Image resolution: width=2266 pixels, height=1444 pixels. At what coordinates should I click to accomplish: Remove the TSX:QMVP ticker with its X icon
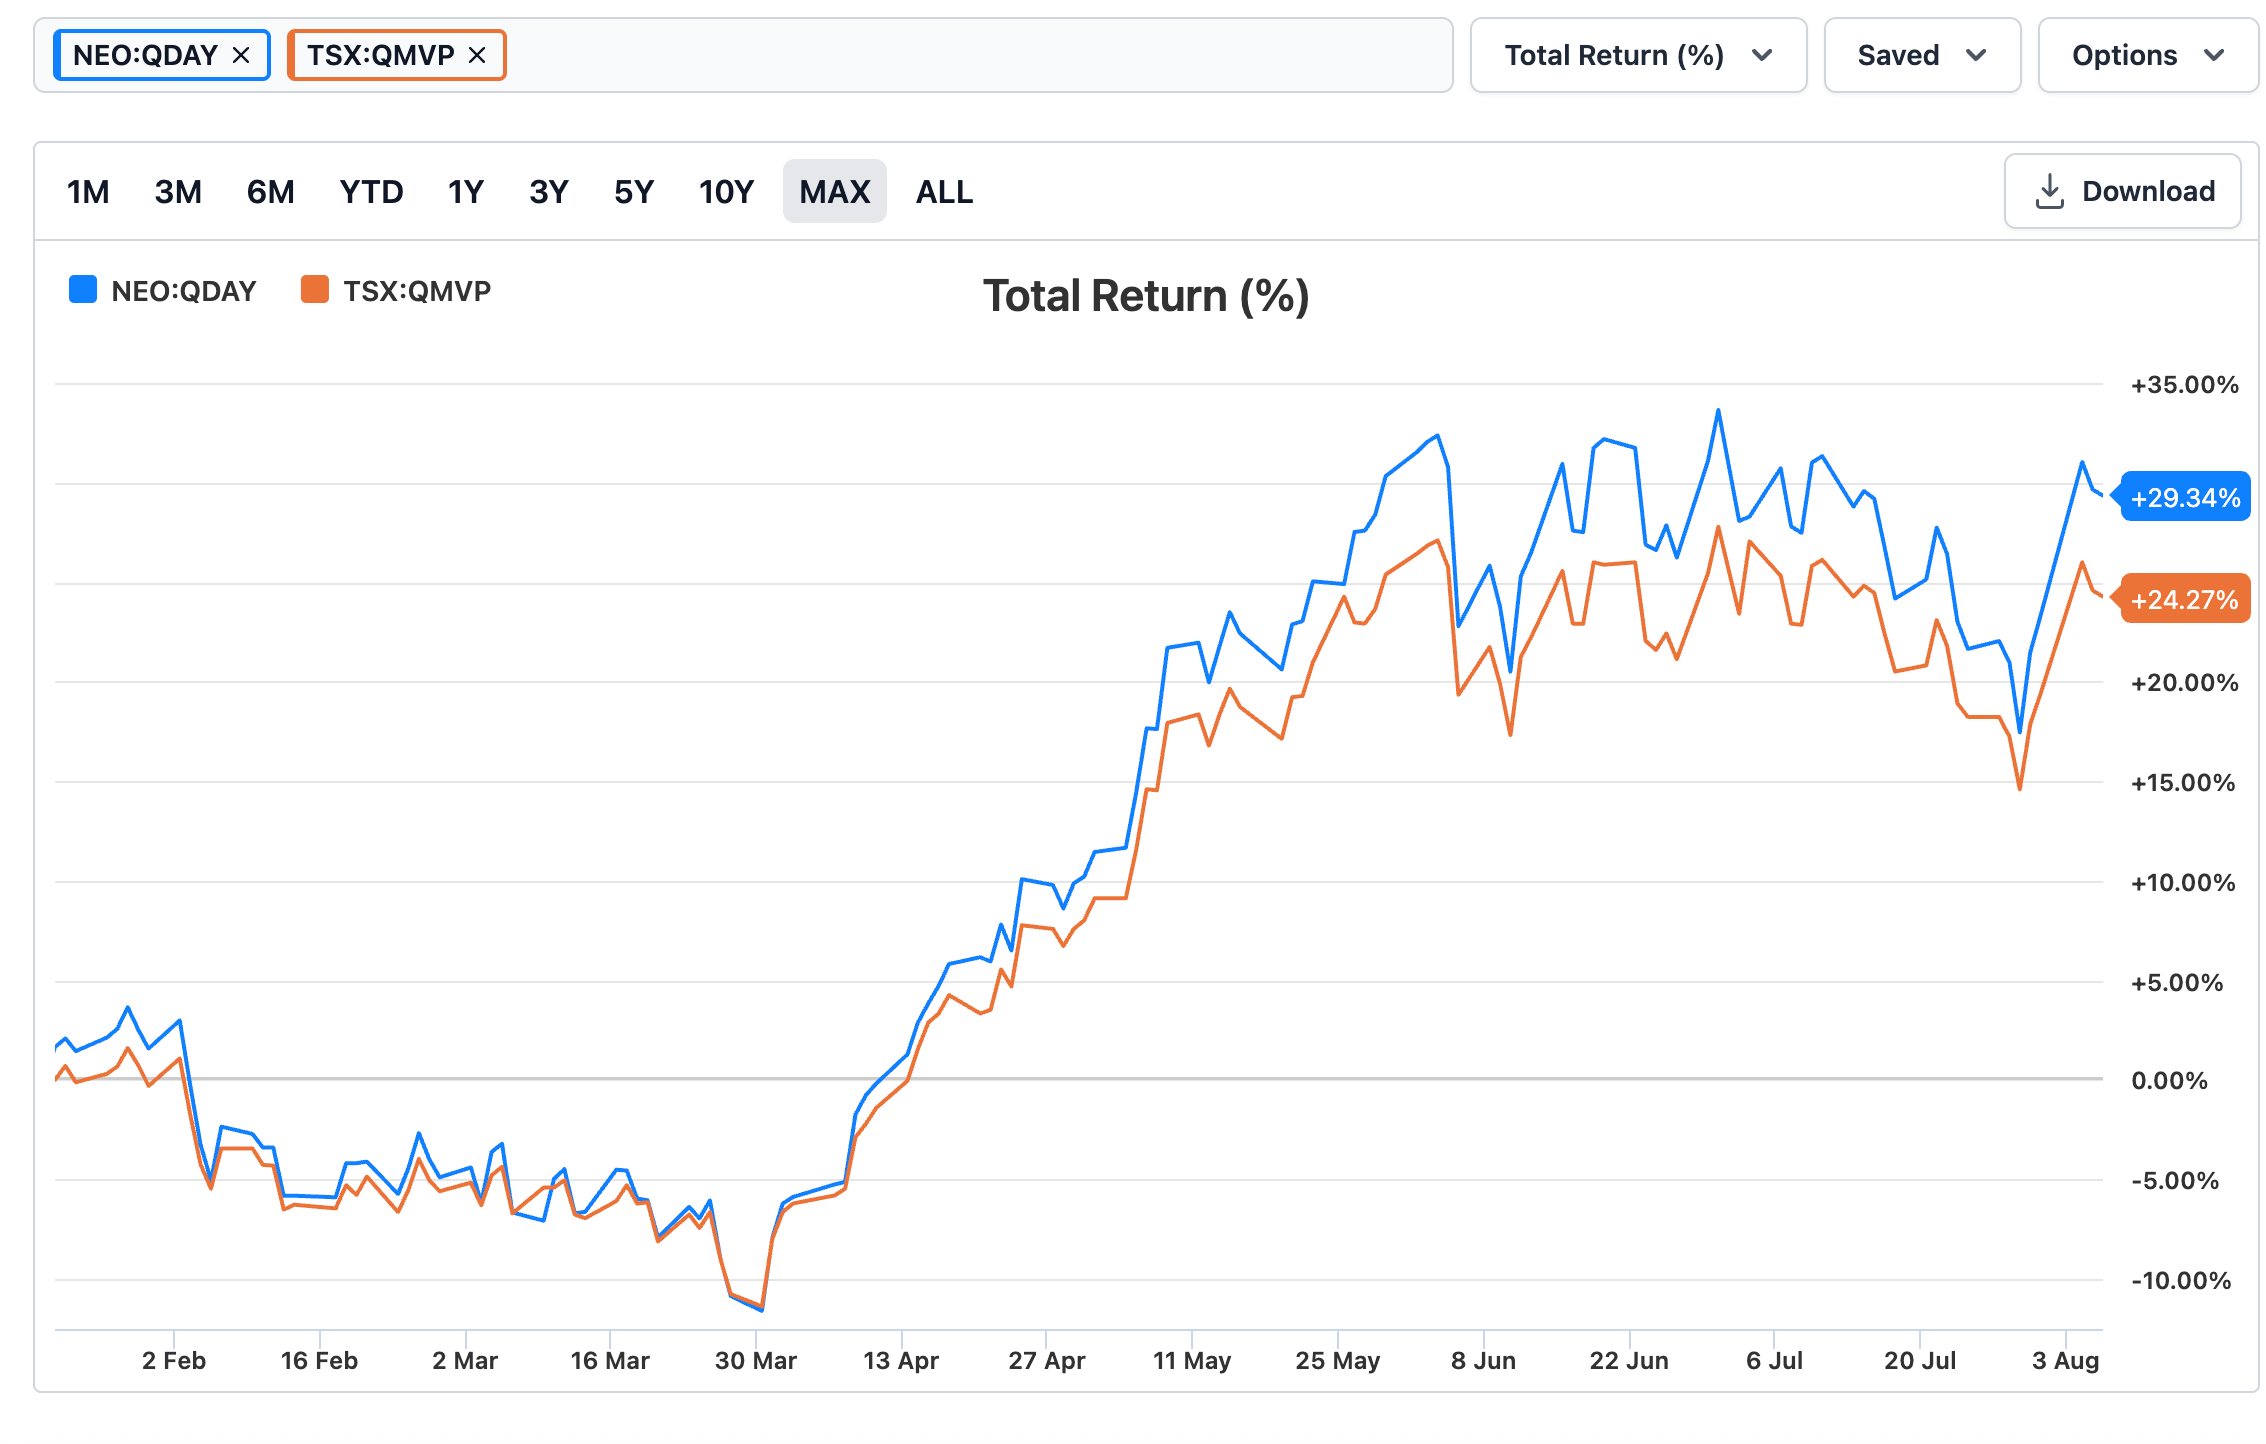(x=477, y=55)
